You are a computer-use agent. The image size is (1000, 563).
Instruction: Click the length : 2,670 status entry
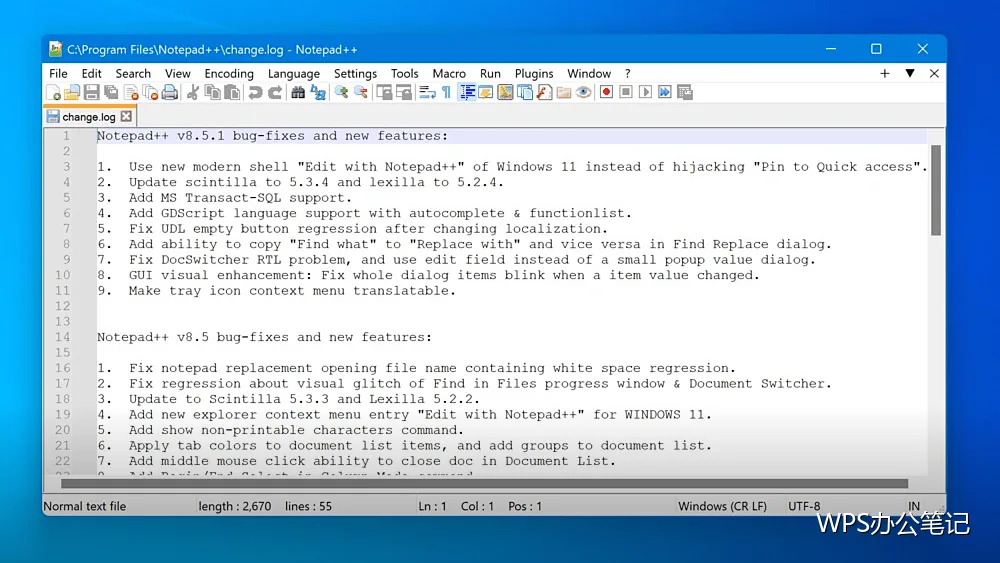235,506
